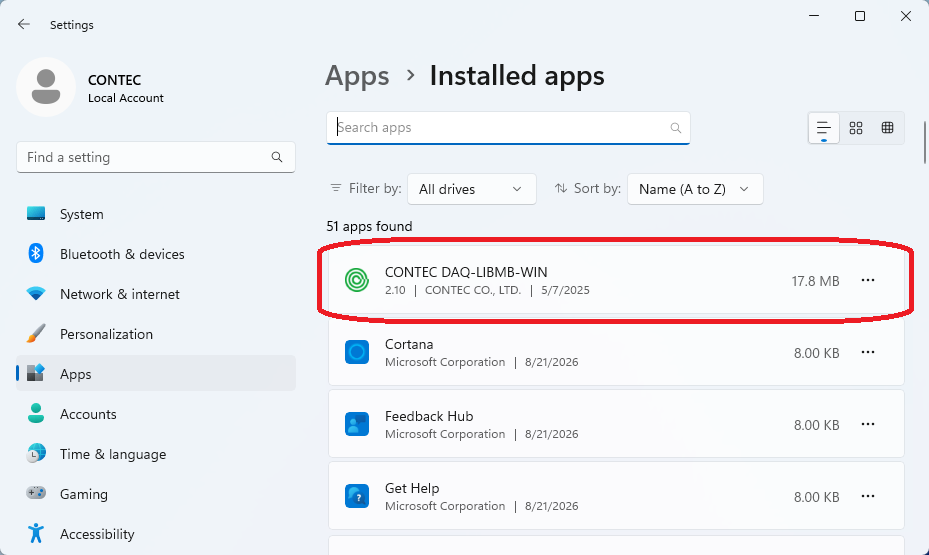Open more options for CONTEC DAQ-LIBMB-WIN
929x555 pixels.
click(x=868, y=280)
